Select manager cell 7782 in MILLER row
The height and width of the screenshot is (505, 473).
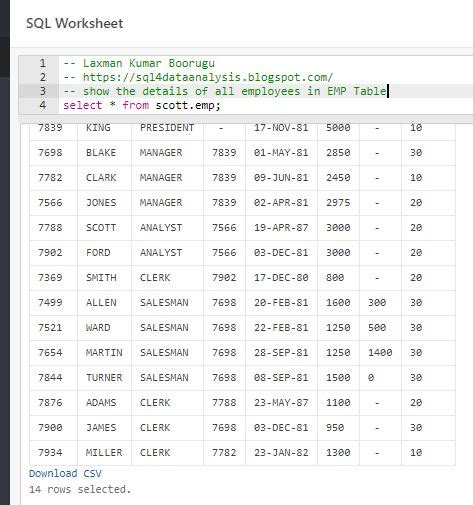coord(224,453)
